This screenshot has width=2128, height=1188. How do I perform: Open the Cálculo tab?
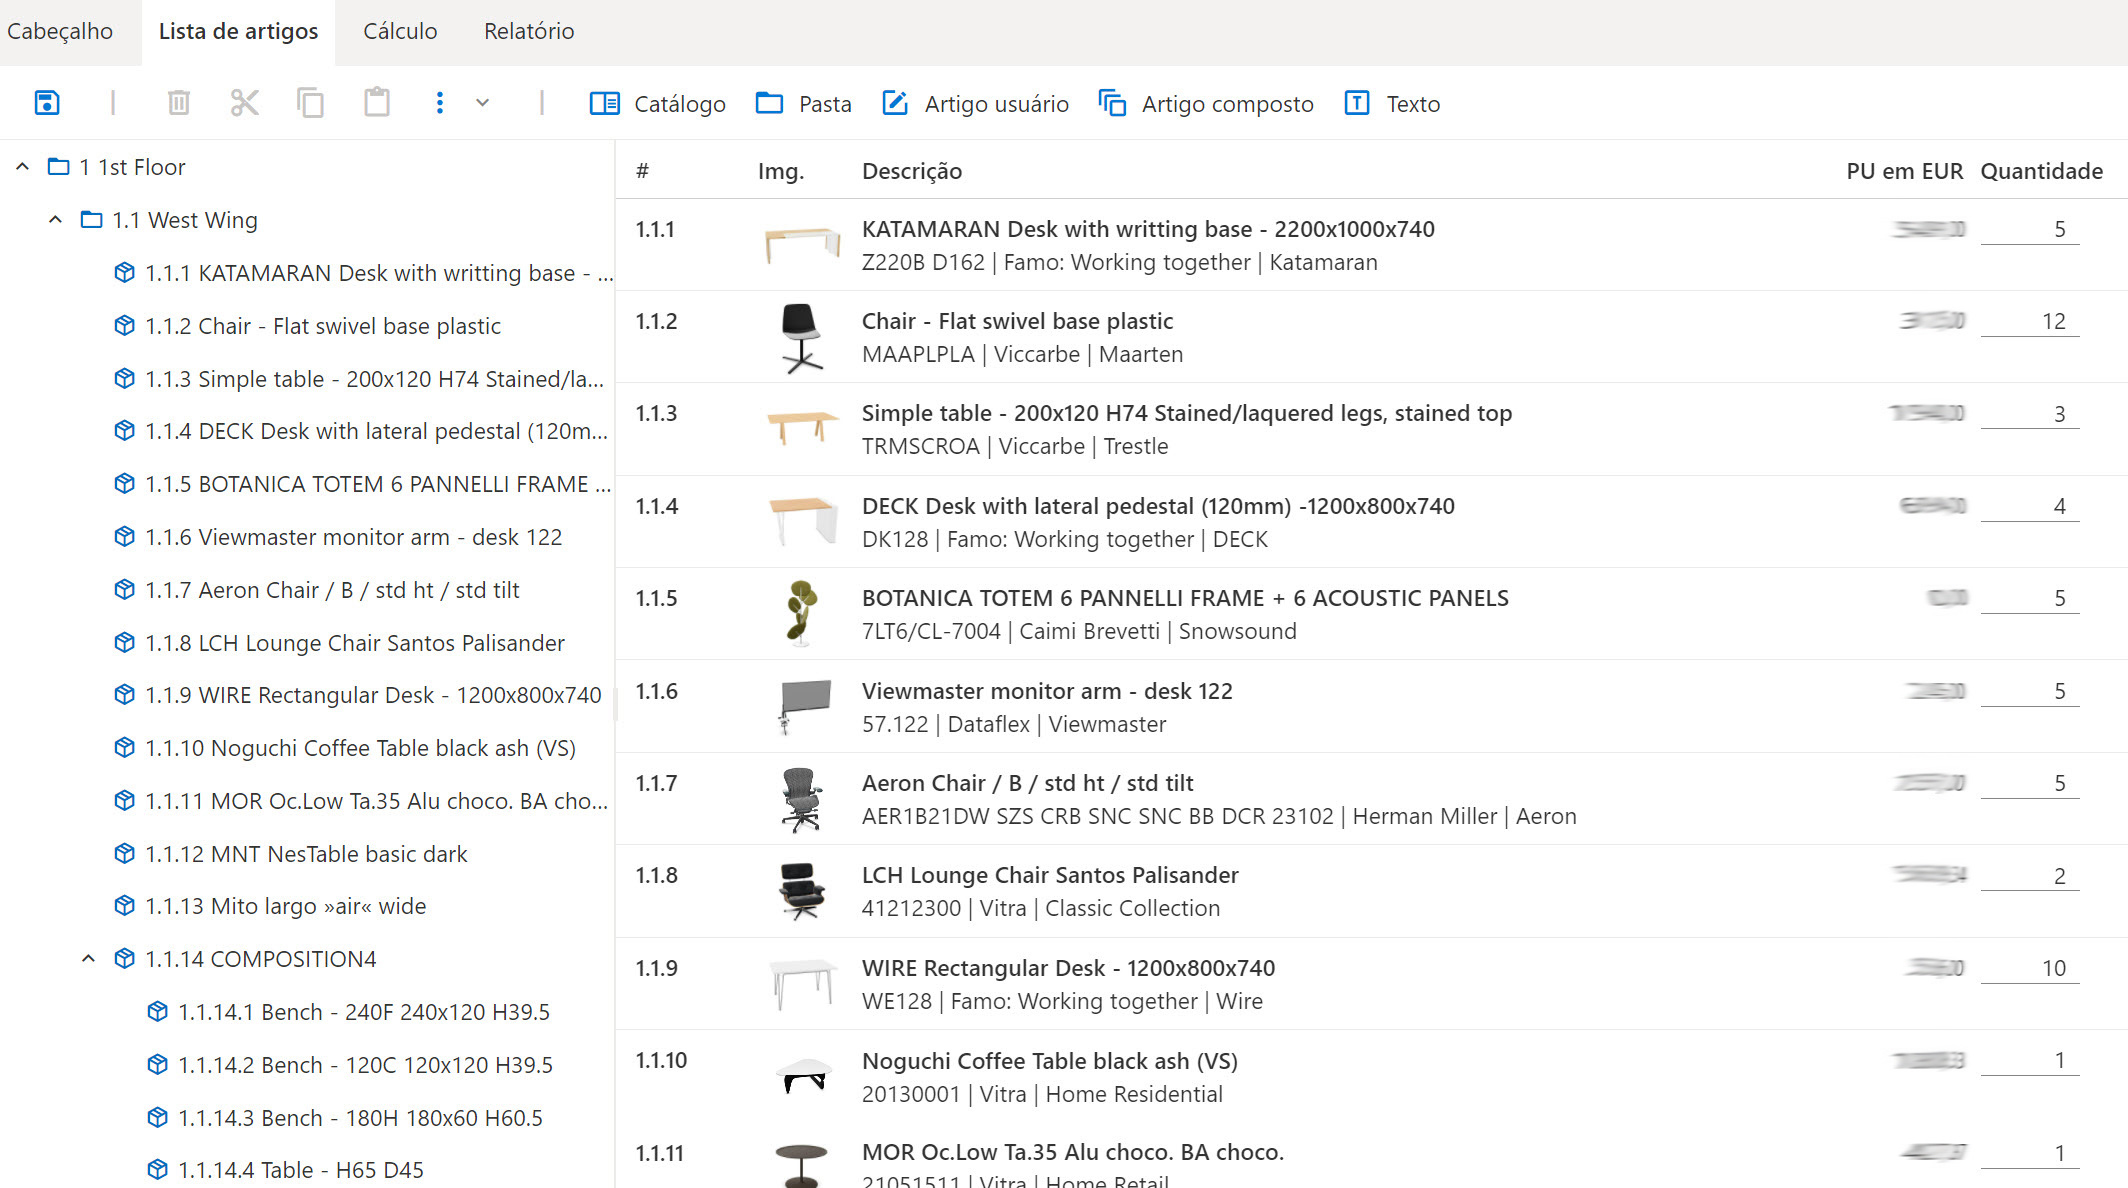tap(400, 31)
